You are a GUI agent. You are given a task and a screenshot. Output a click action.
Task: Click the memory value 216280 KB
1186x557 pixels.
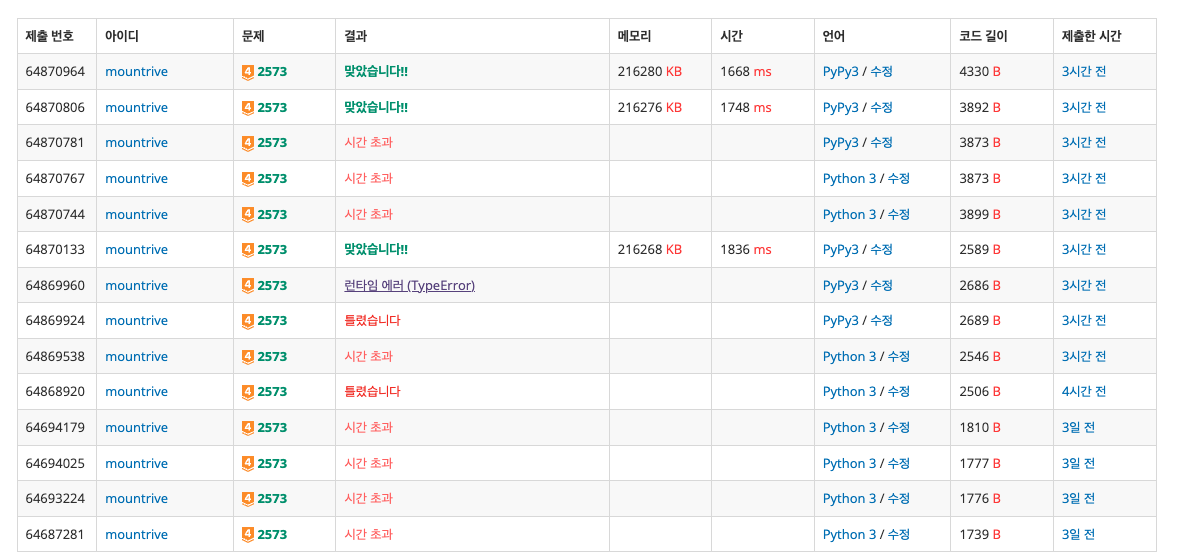(x=650, y=72)
